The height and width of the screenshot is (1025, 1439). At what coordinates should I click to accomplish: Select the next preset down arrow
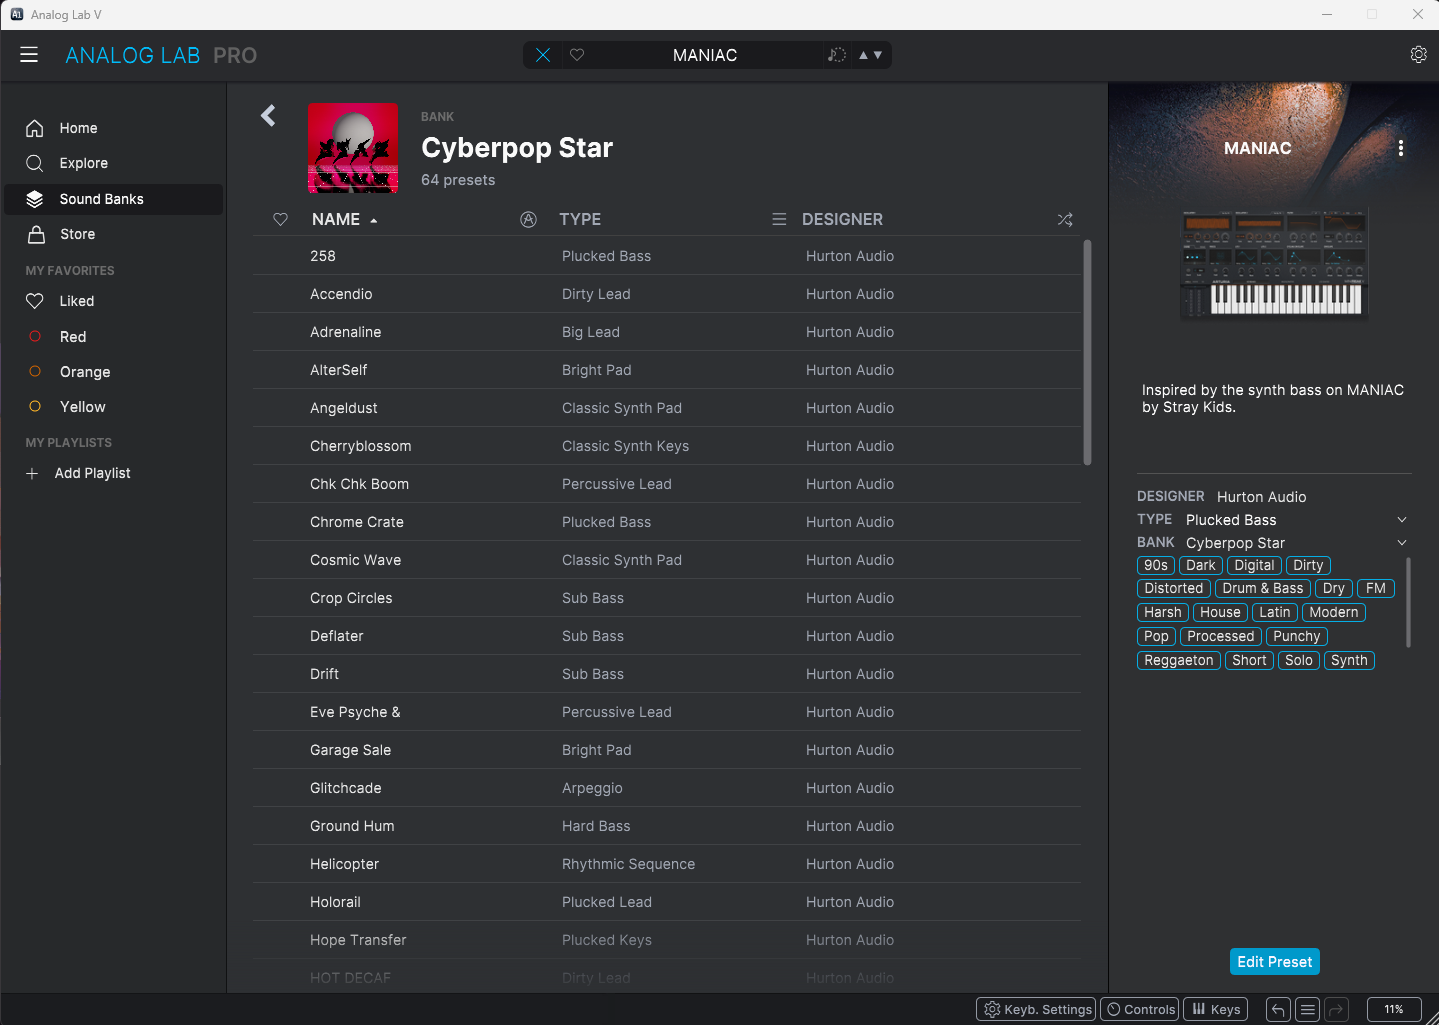(878, 55)
